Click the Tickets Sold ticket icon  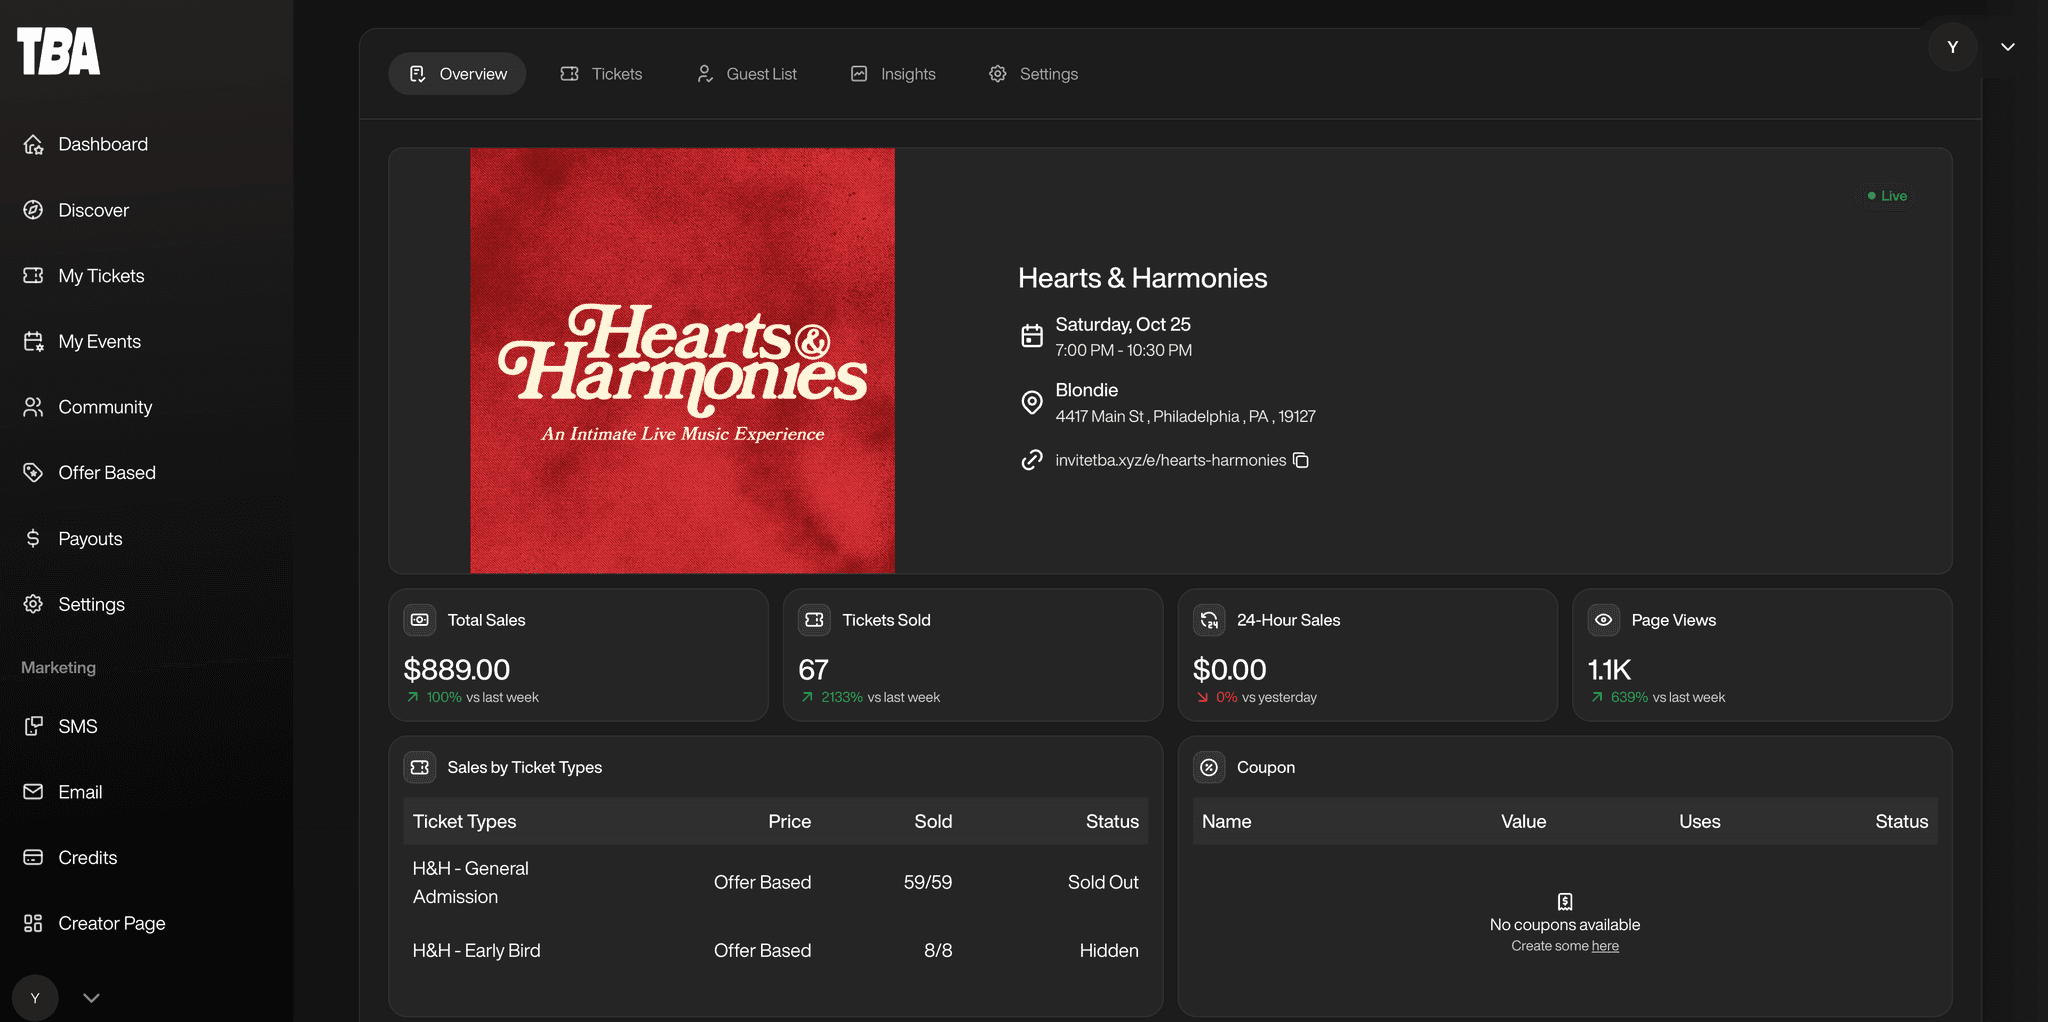pos(815,620)
